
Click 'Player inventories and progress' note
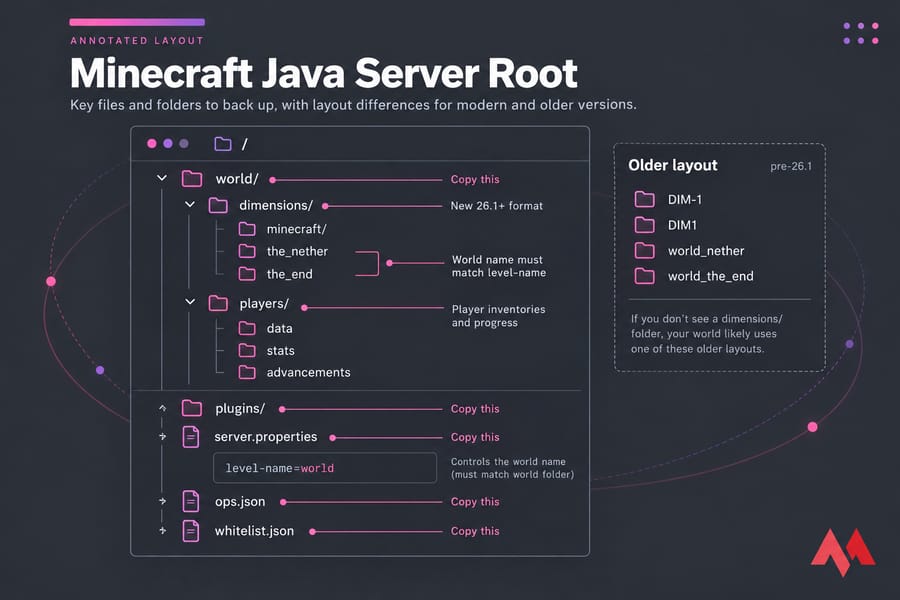click(498, 316)
